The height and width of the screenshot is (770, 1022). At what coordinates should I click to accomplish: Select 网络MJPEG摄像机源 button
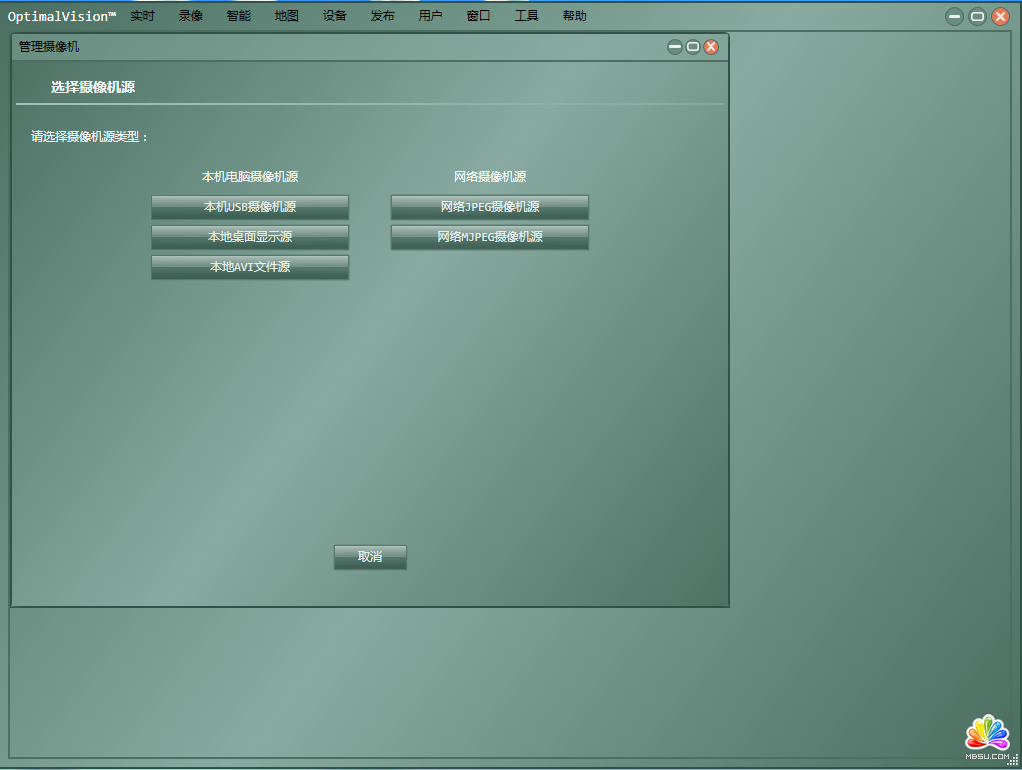point(489,237)
